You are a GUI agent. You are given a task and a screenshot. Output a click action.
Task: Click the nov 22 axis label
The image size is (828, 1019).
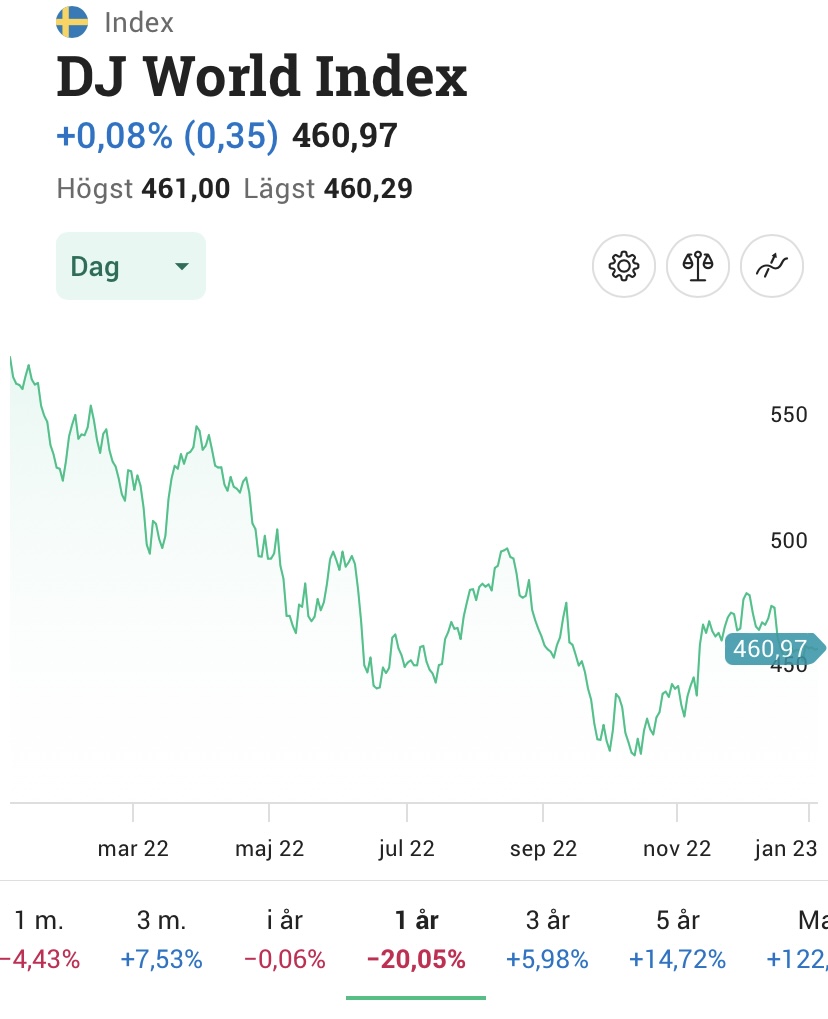click(677, 849)
